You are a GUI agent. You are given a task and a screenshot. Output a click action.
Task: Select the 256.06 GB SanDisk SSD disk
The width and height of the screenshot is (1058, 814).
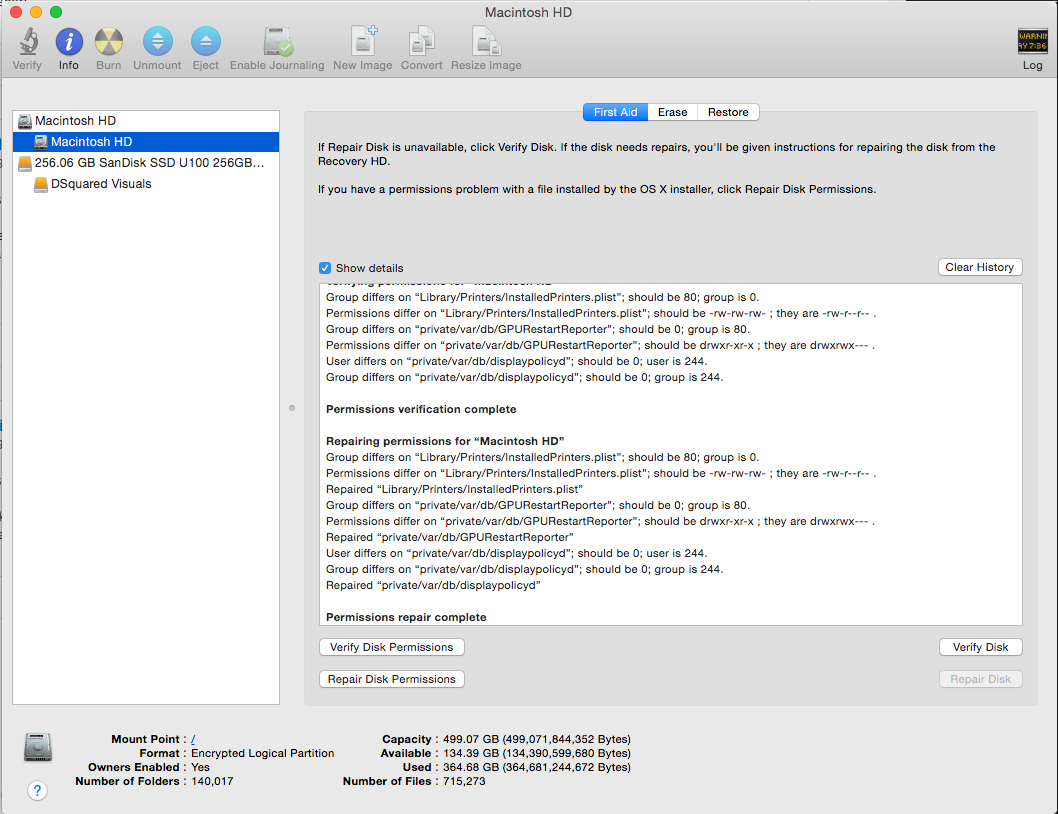tap(146, 163)
